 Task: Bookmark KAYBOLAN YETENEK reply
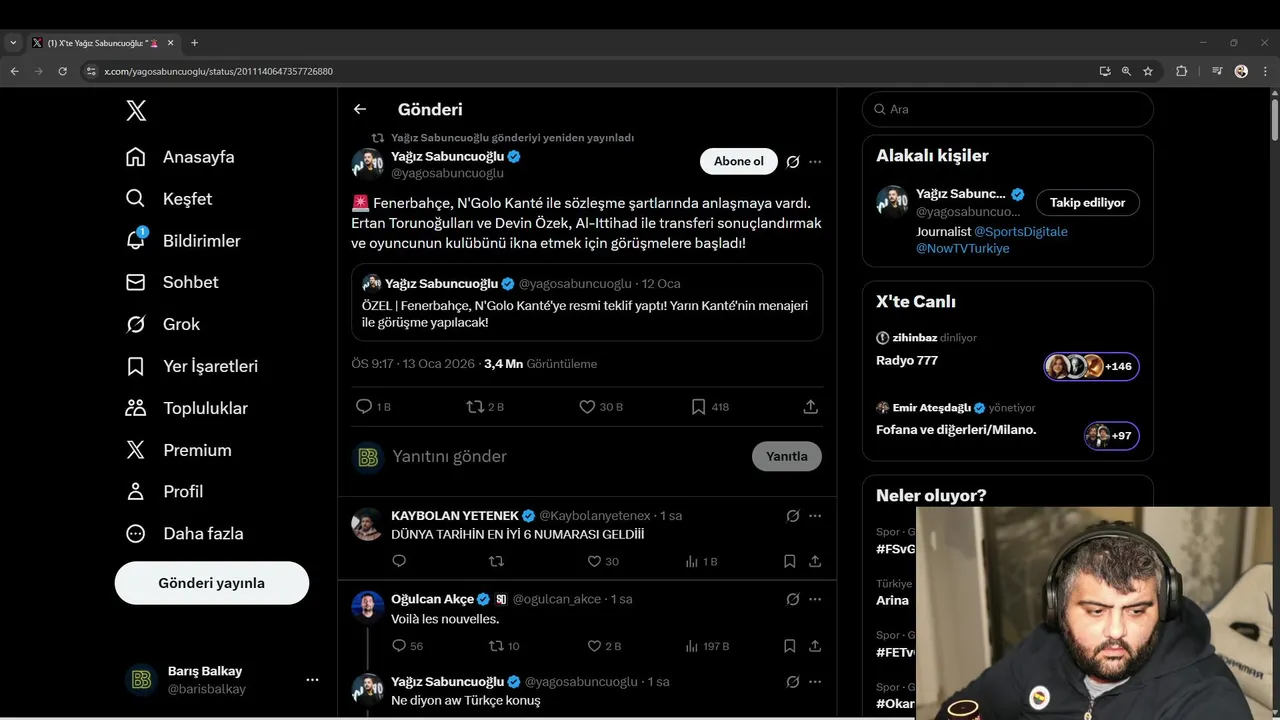(790, 562)
